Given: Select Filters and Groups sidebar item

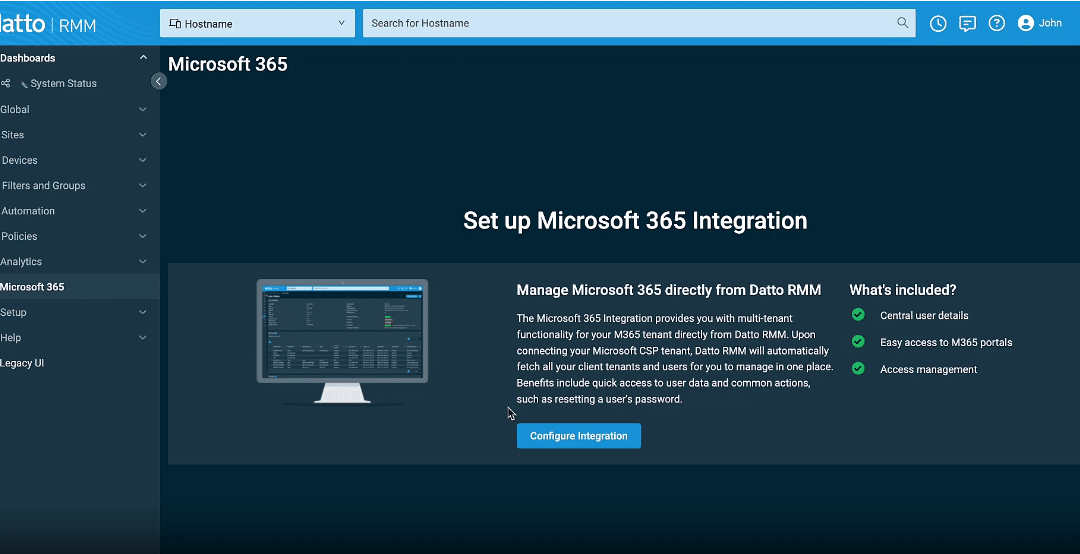Looking at the screenshot, I should click(43, 185).
